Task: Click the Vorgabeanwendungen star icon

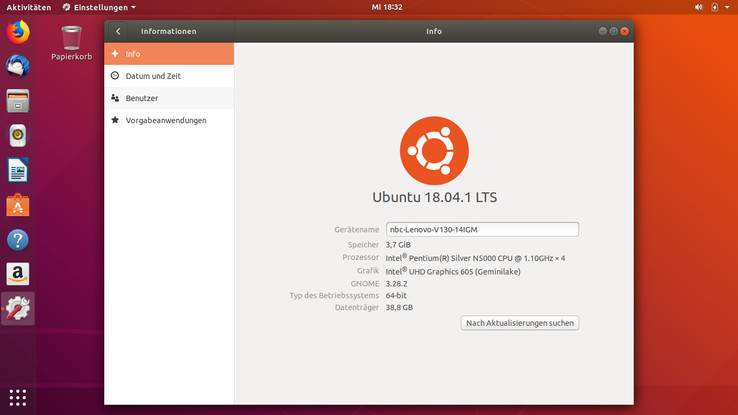Action: [115, 120]
